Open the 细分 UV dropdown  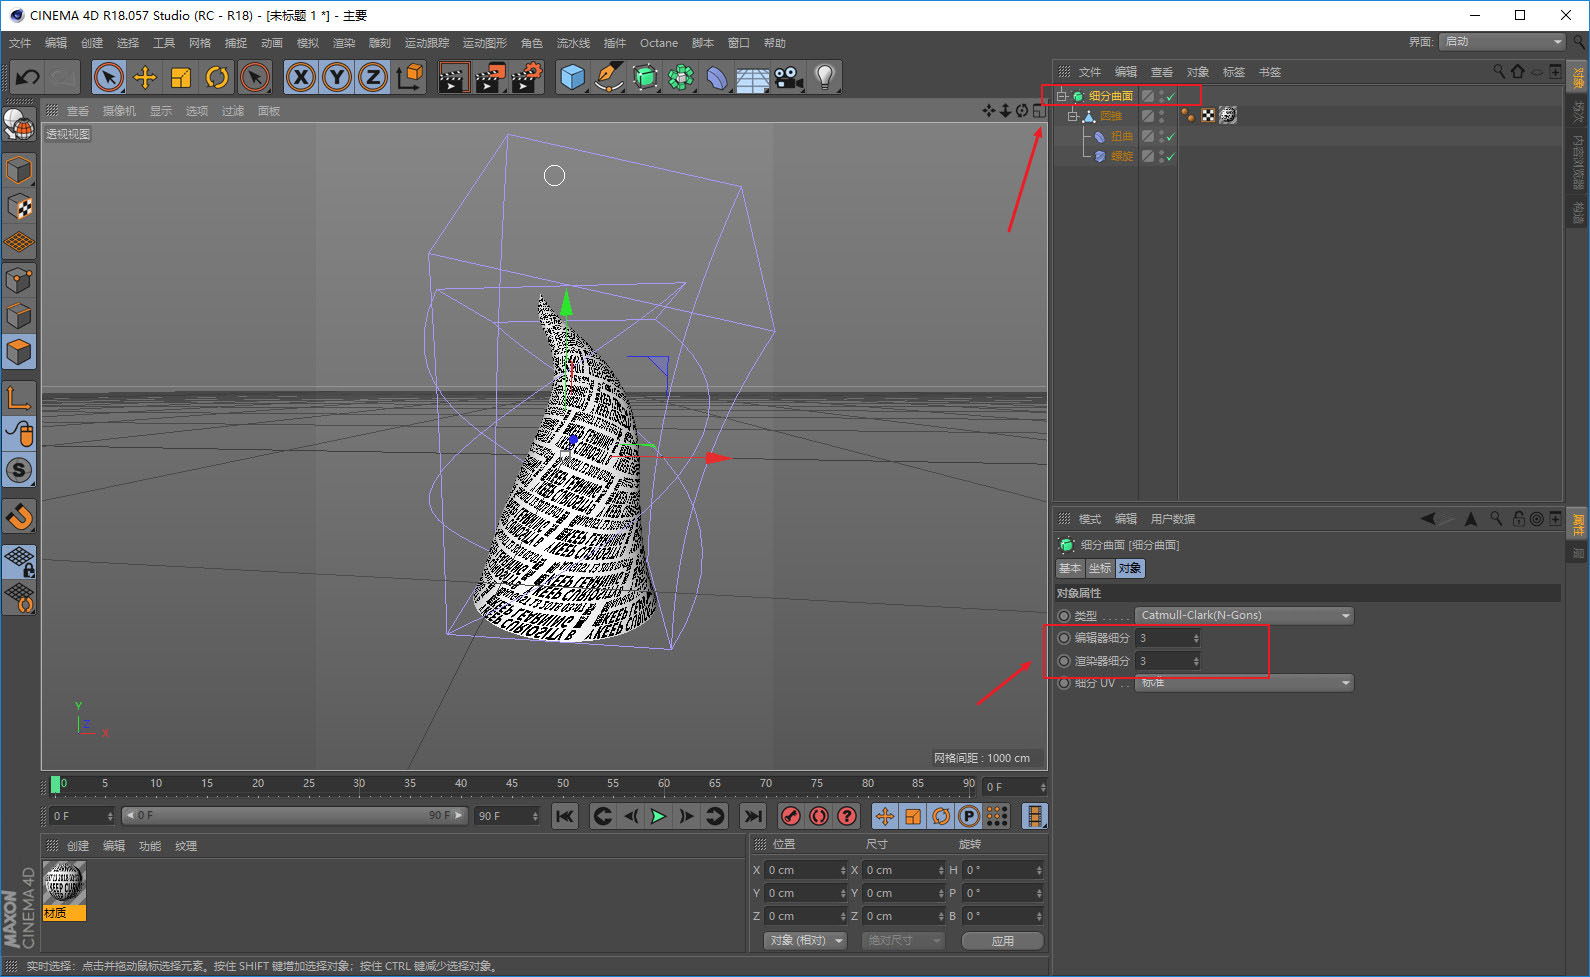(1244, 682)
